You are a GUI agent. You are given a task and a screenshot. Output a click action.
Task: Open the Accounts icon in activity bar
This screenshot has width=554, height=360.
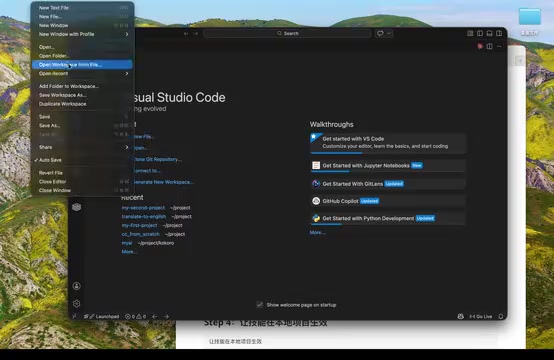[77, 286]
